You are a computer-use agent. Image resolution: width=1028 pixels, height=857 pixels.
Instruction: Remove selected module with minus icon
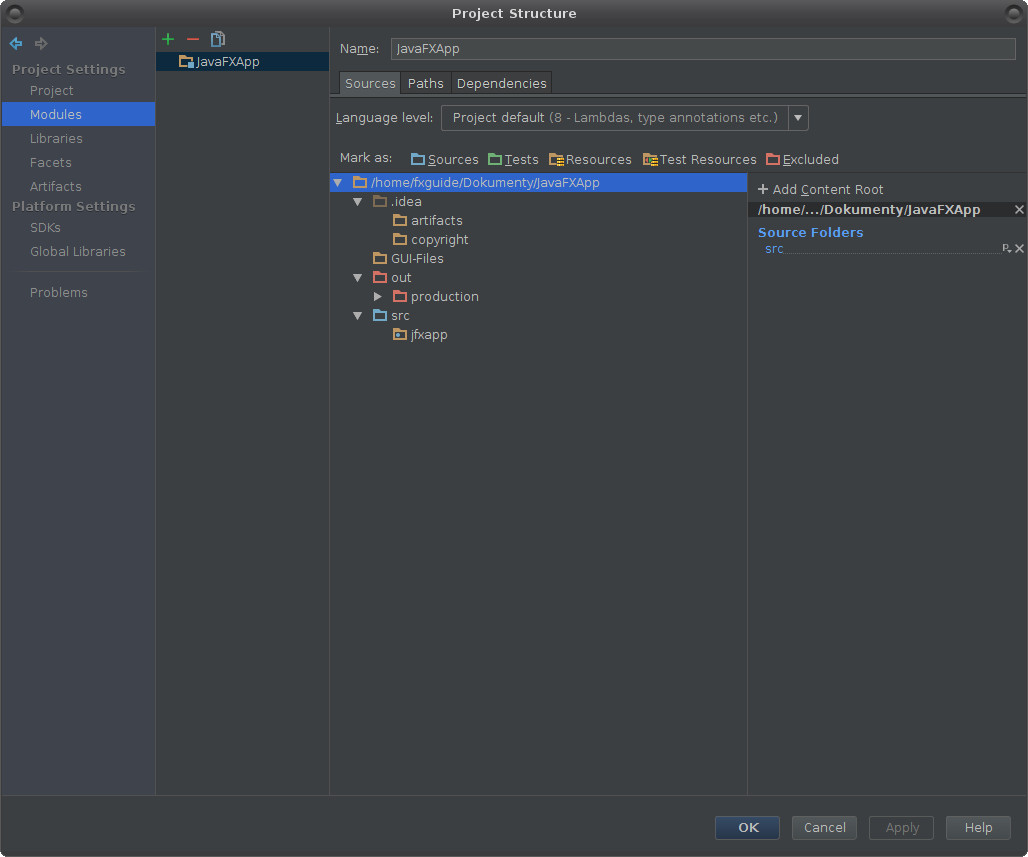click(193, 39)
